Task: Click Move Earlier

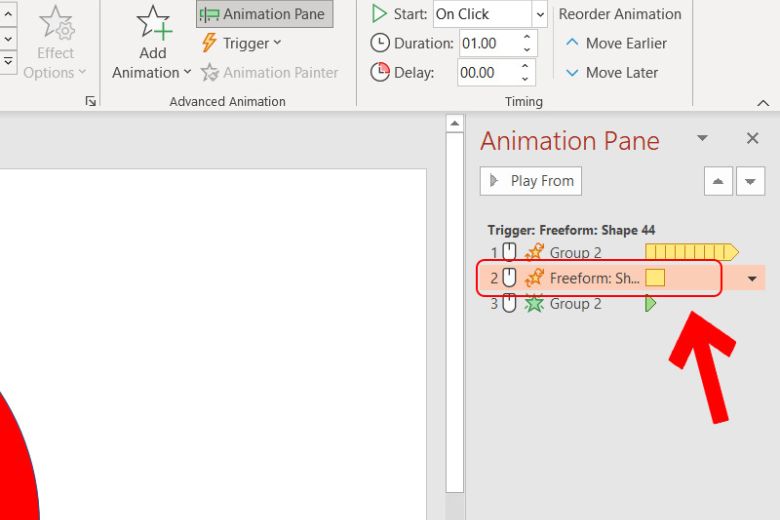Action: (x=616, y=43)
